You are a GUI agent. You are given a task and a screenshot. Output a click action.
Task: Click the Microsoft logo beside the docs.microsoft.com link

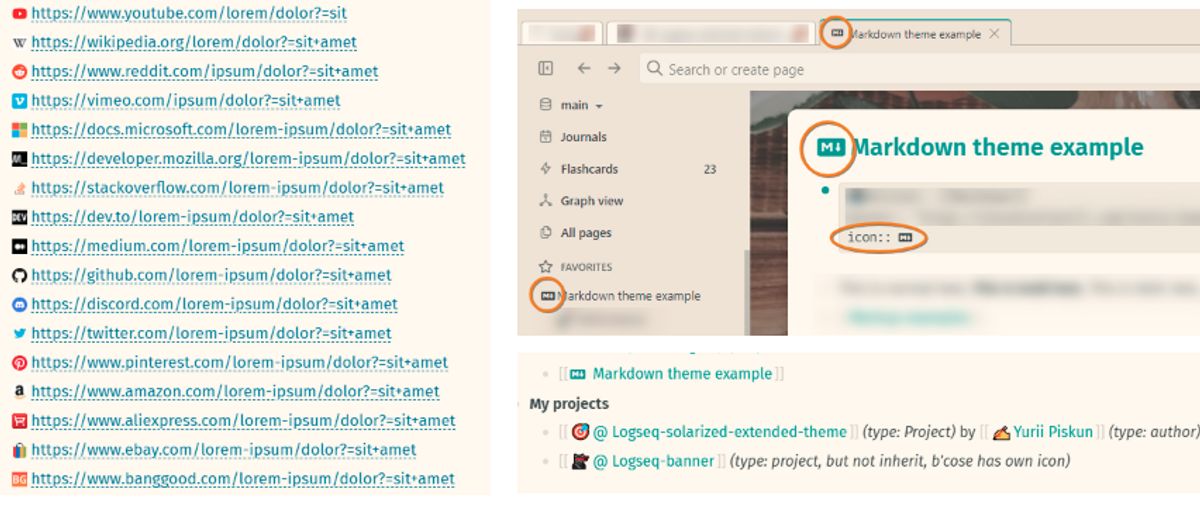click(19, 130)
